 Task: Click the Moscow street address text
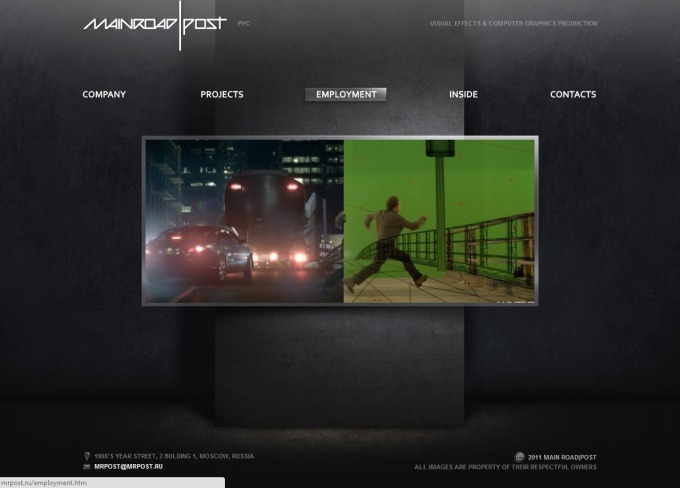(173, 456)
